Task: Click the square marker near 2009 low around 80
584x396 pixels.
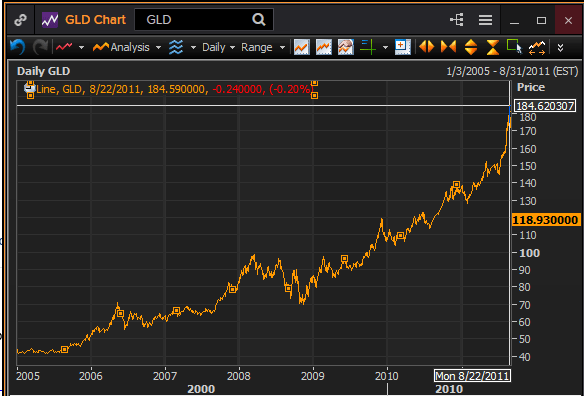Action: tap(288, 288)
